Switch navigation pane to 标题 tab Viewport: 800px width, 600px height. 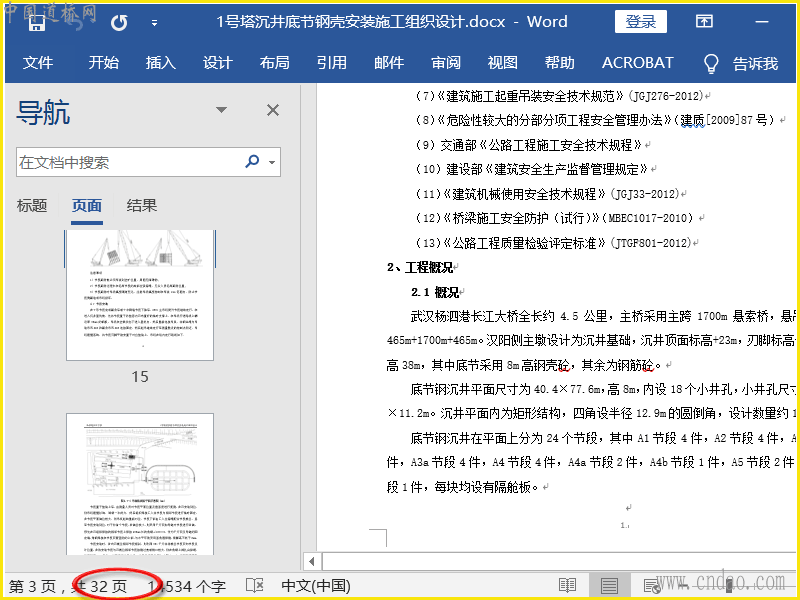tap(32, 206)
